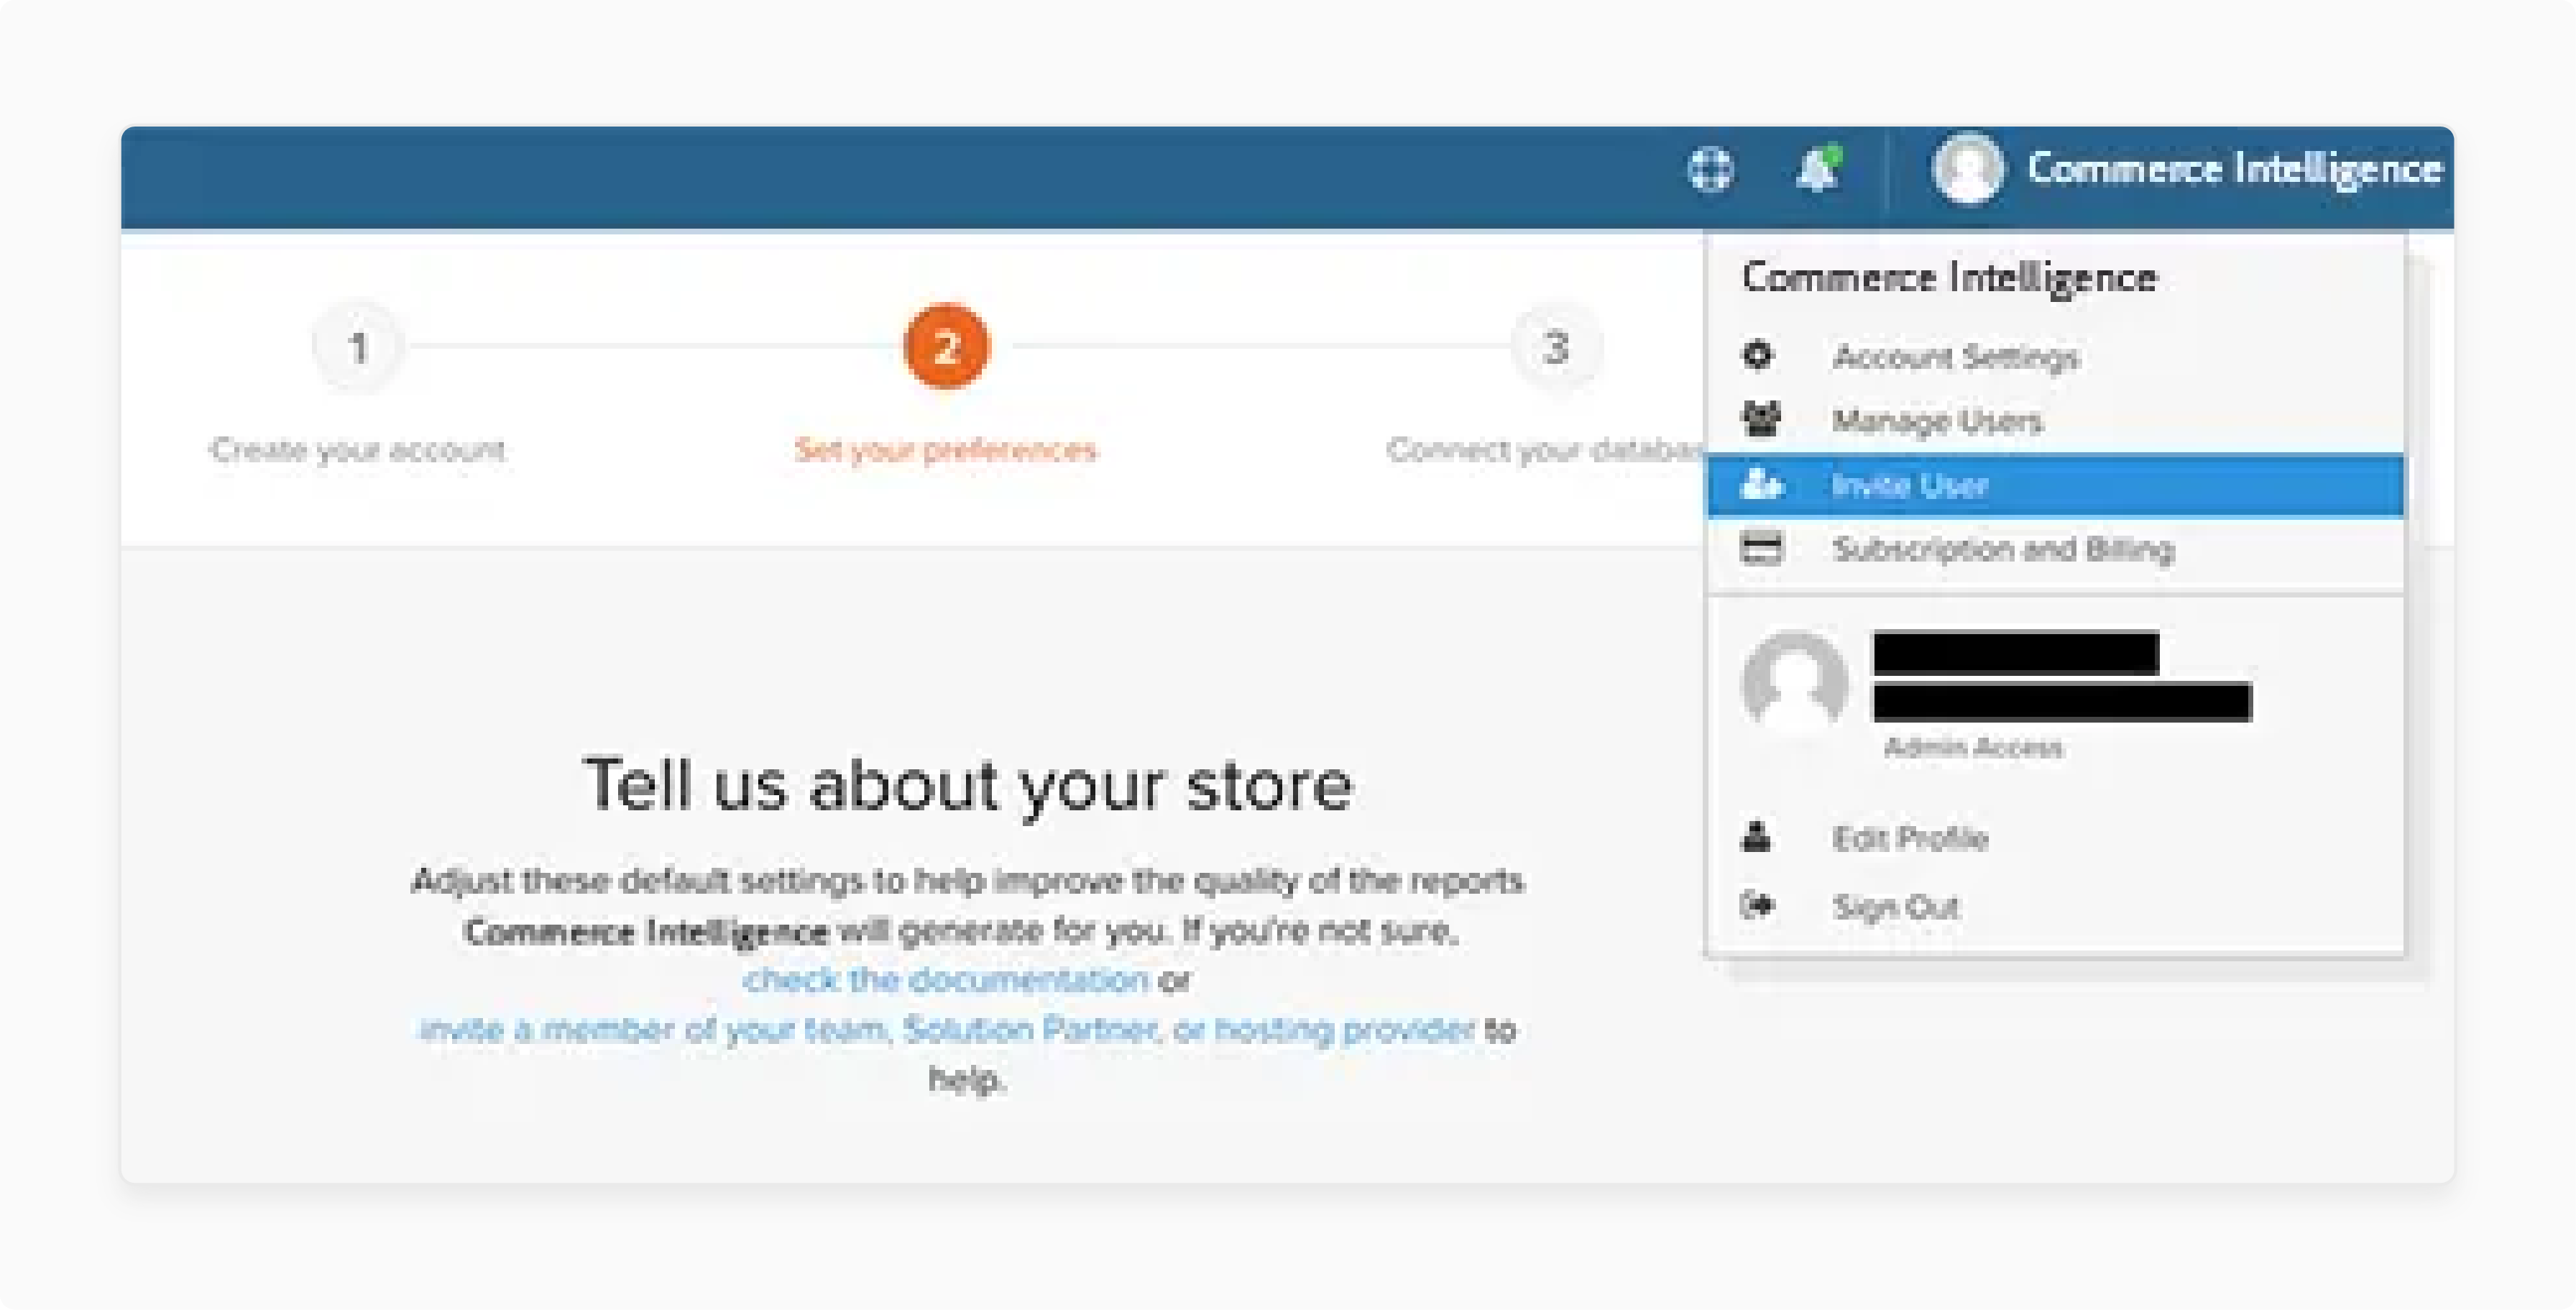Click the globe icon in the navigation bar
2576x1310 pixels.
tap(1711, 171)
